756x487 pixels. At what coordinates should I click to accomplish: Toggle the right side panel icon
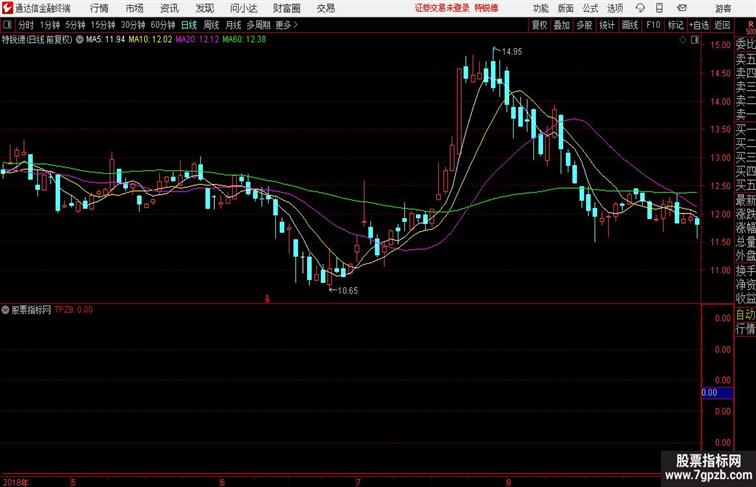click(x=695, y=40)
